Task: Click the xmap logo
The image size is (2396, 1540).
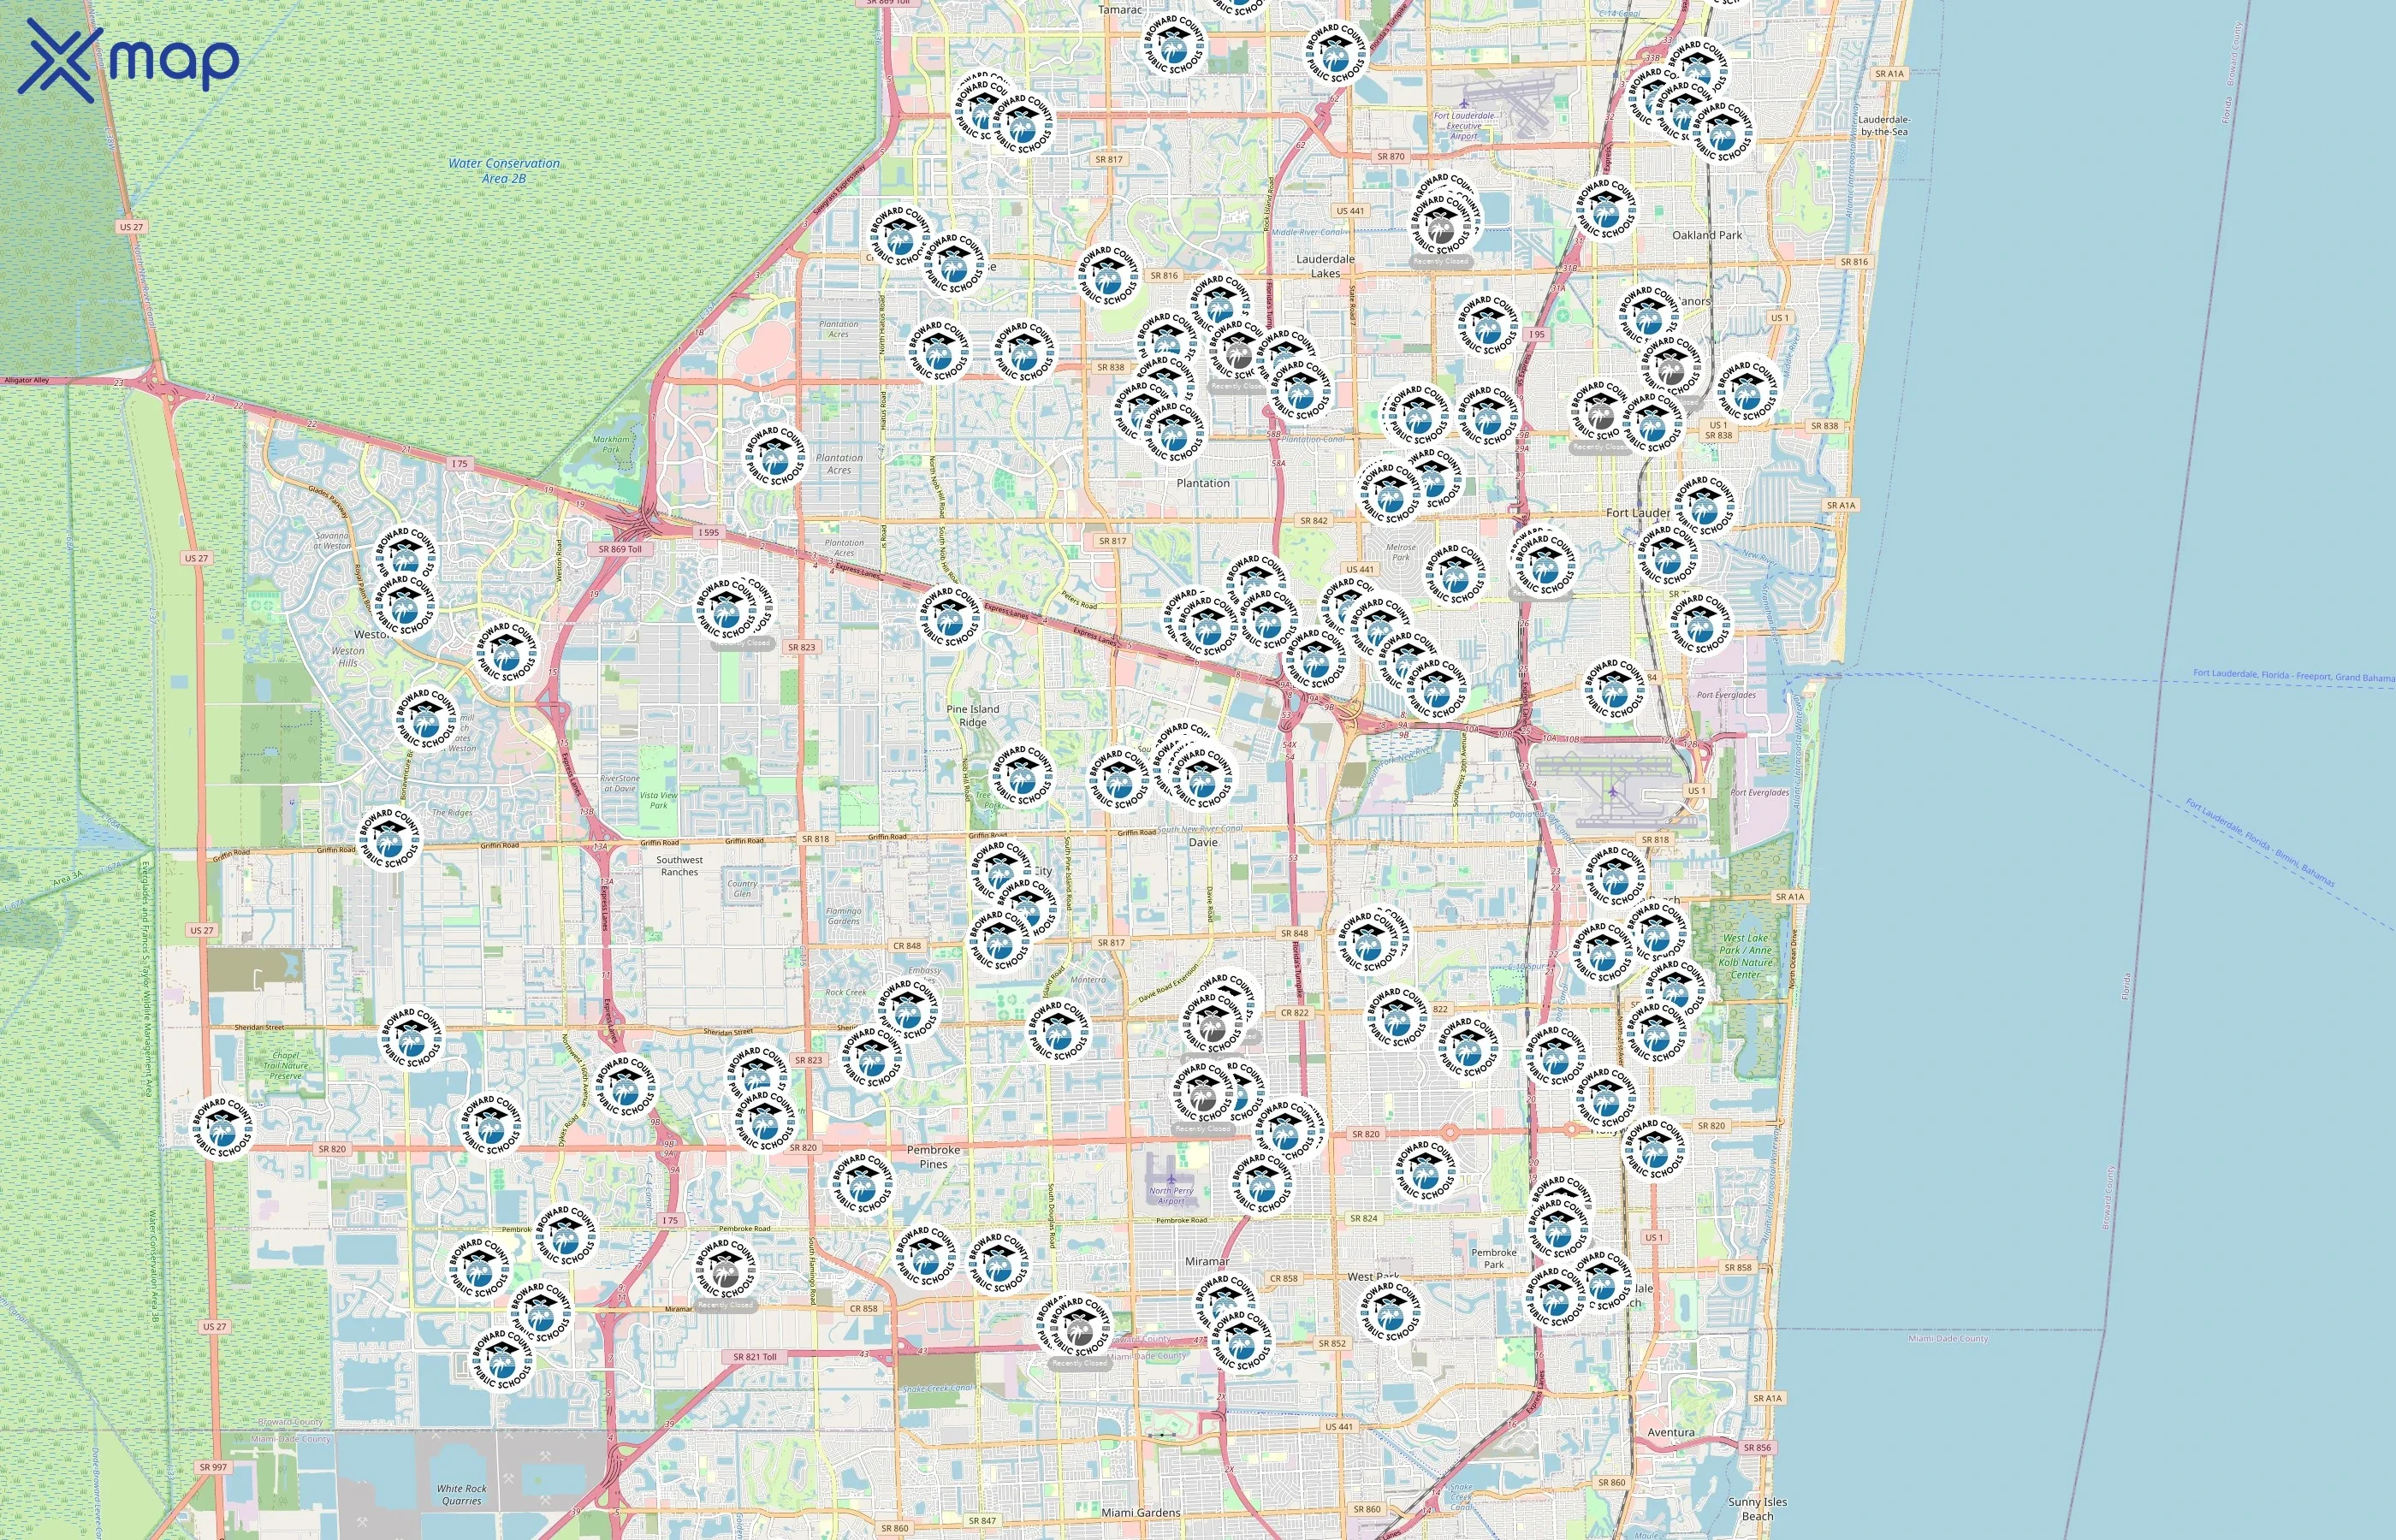Action: click(128, 61)
